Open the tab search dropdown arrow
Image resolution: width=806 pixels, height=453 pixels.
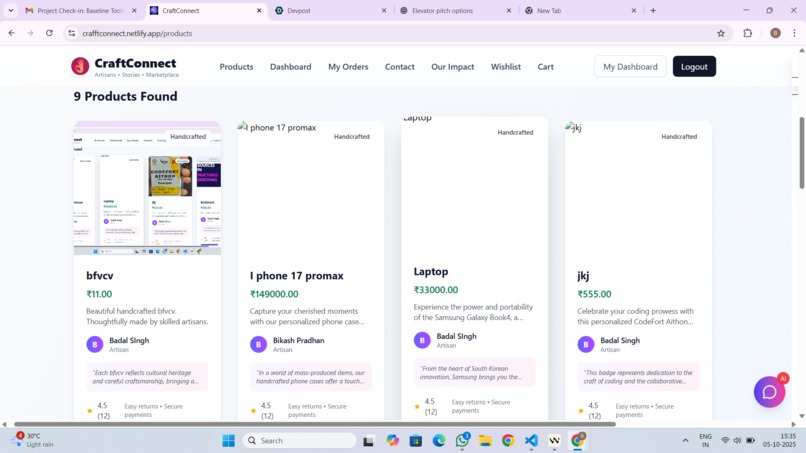pos(10,10)
